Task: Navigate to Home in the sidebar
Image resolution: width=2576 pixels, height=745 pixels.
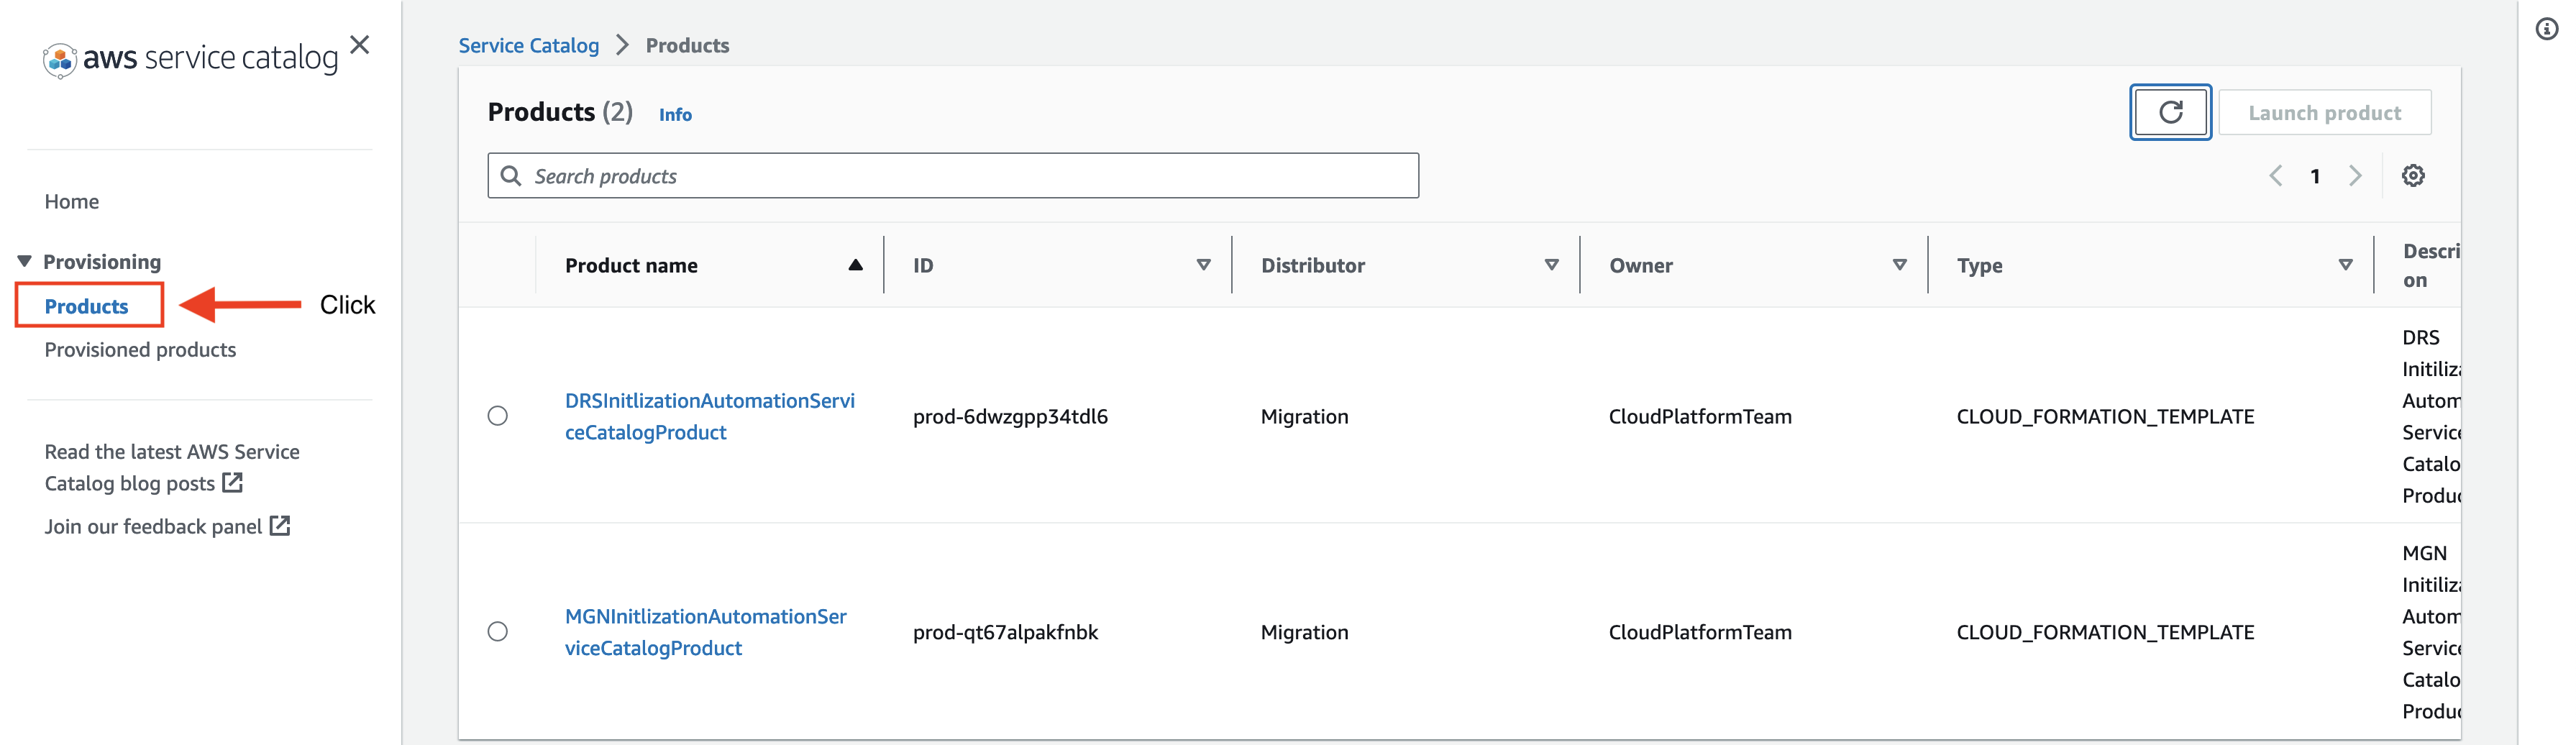Action: click(x=71, y=201)
